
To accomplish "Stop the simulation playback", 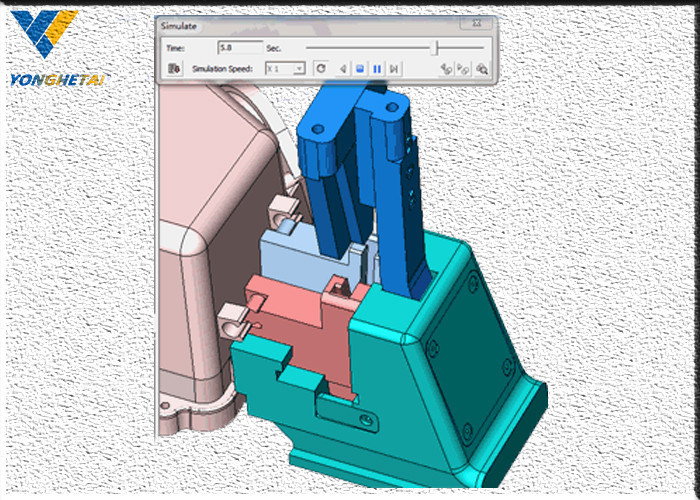I will pos(360,69).
